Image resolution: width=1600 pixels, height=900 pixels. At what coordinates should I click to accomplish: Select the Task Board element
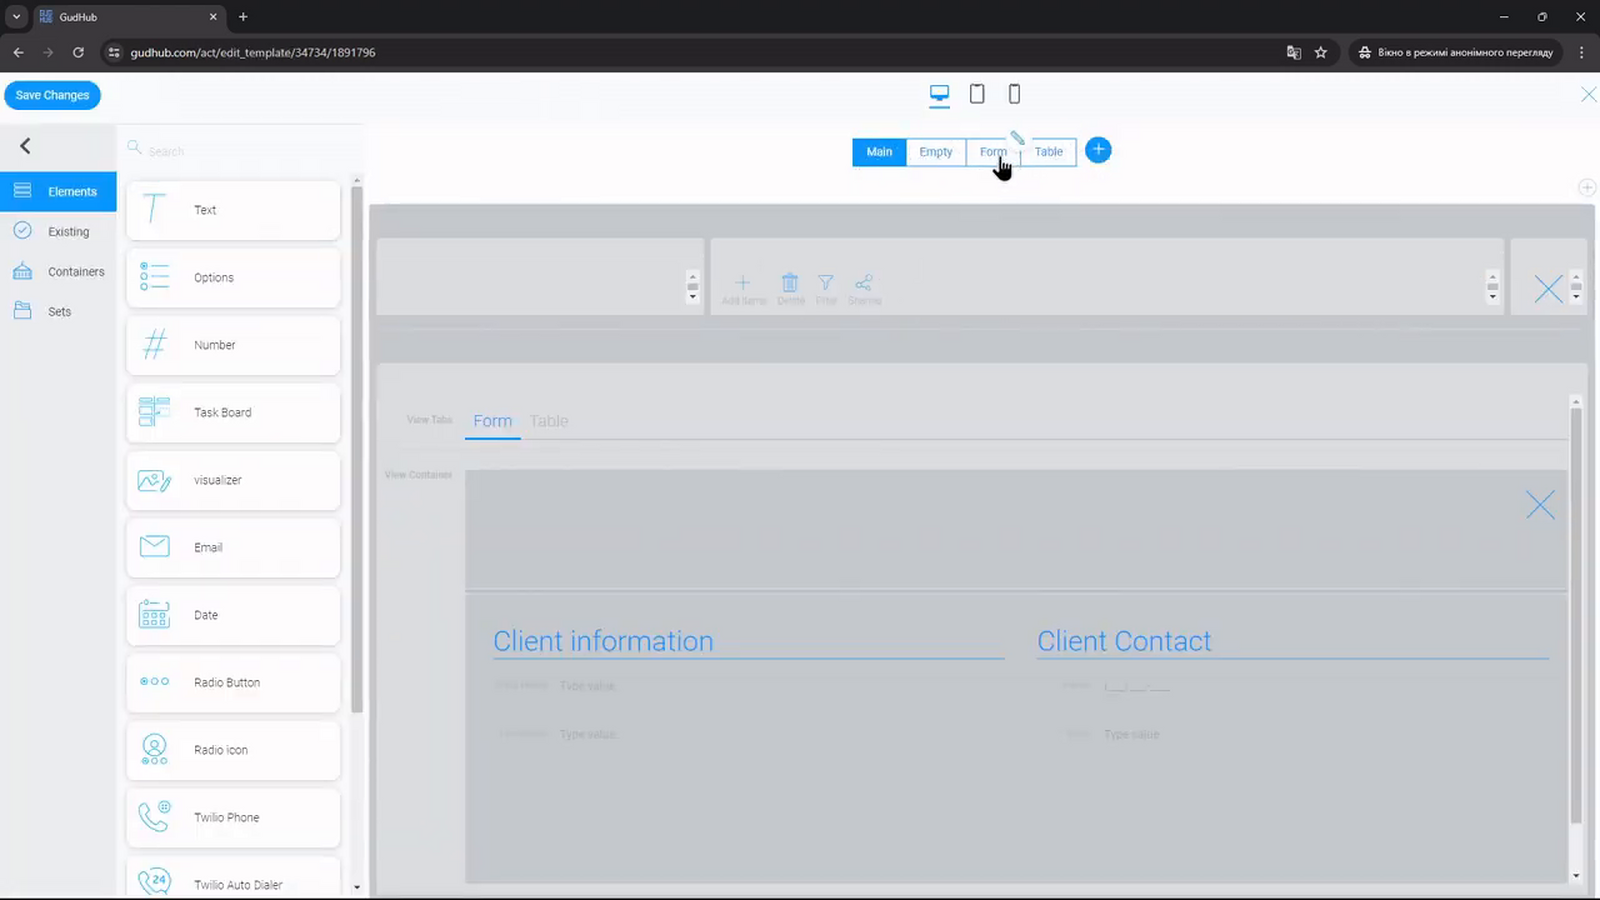[233, 412]
